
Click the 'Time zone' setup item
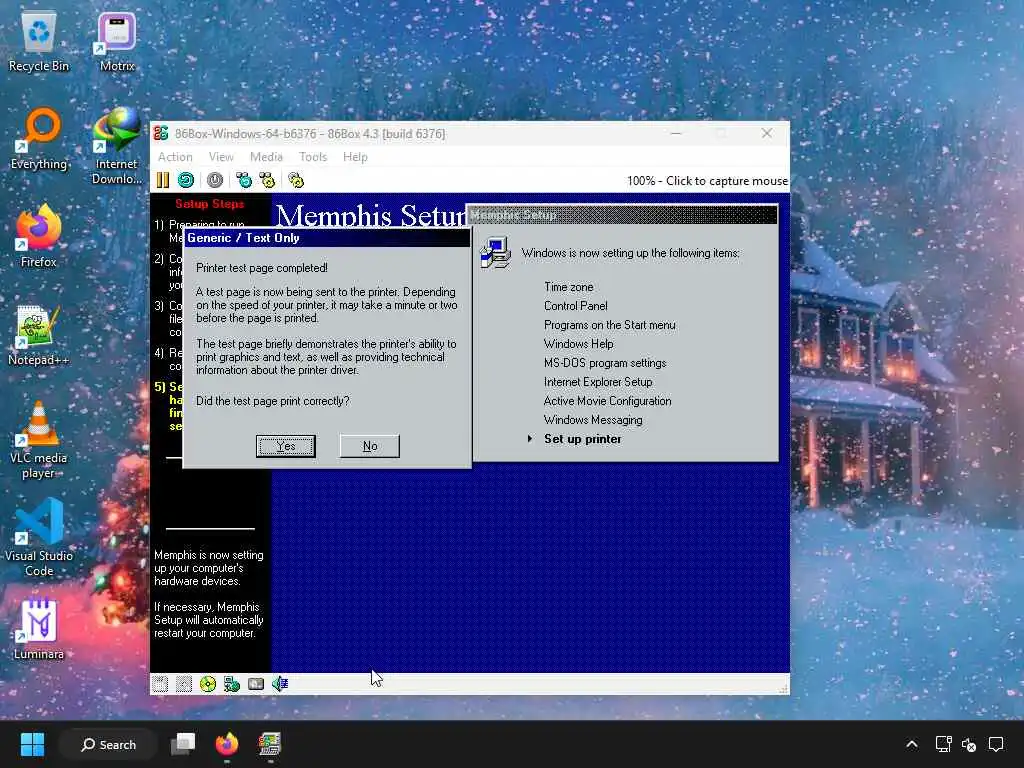569,287
